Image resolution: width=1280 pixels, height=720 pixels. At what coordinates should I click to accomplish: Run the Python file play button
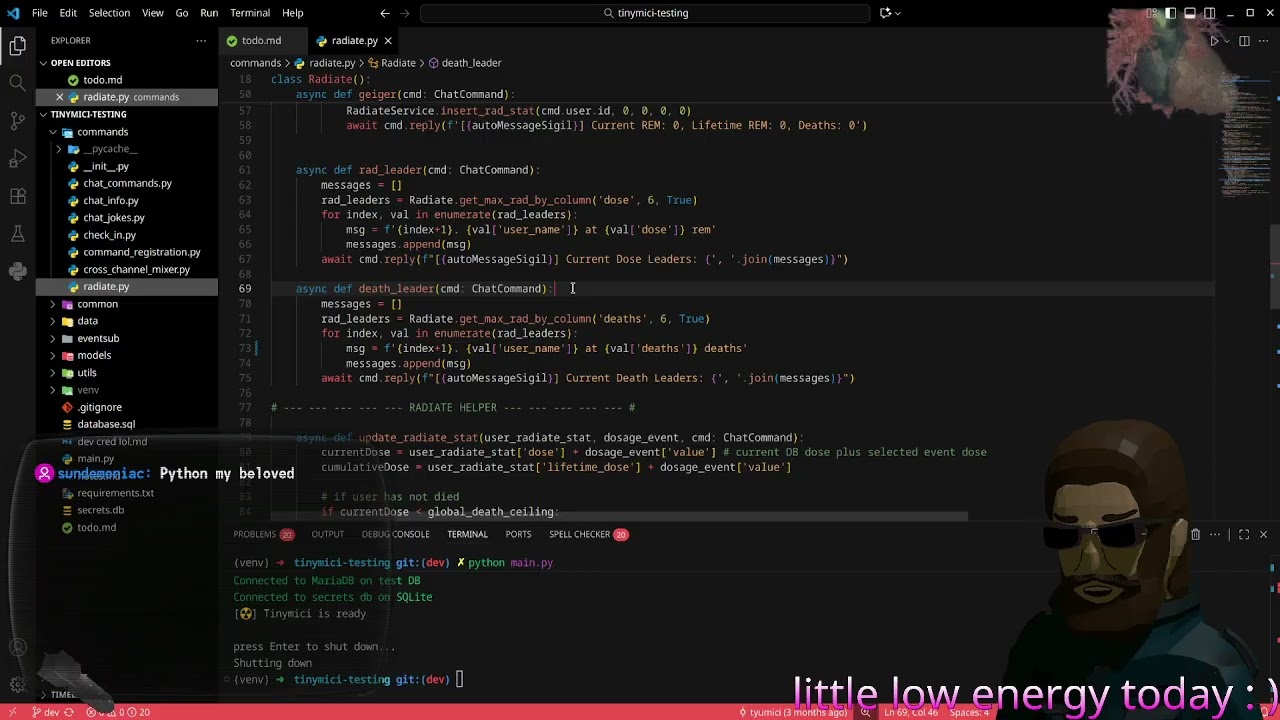1214,41
